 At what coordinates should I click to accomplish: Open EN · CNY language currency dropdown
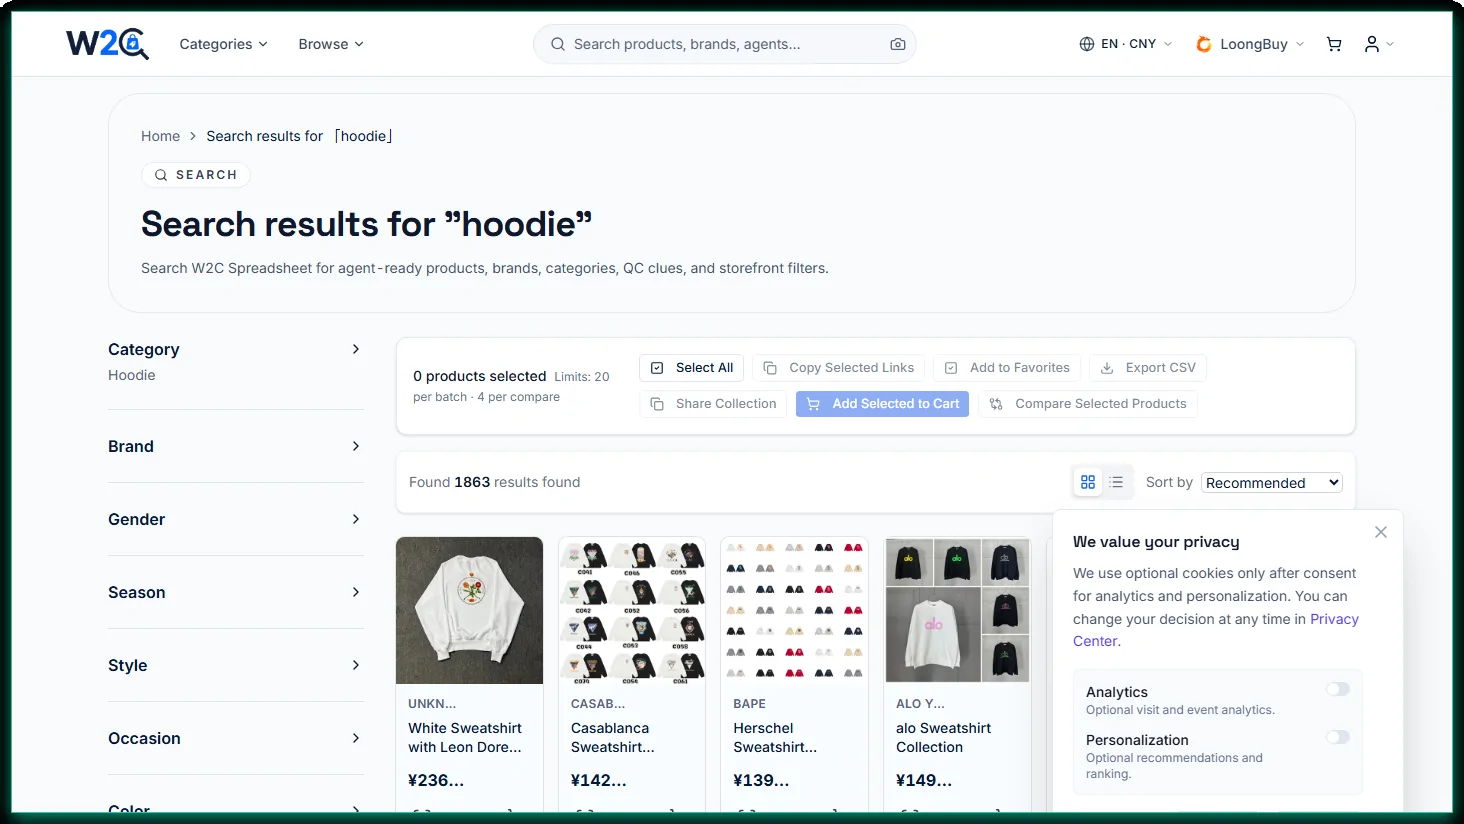point(1126,44)
